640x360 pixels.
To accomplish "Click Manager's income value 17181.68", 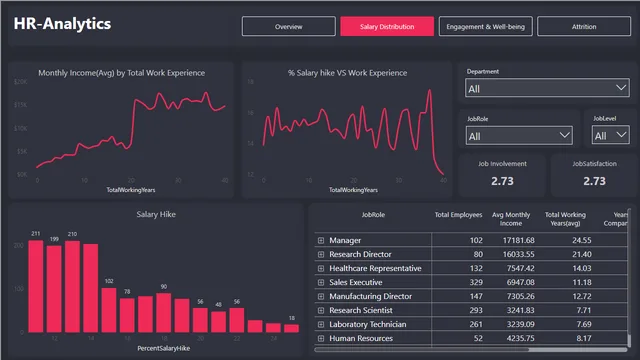I will click(518, 240).
